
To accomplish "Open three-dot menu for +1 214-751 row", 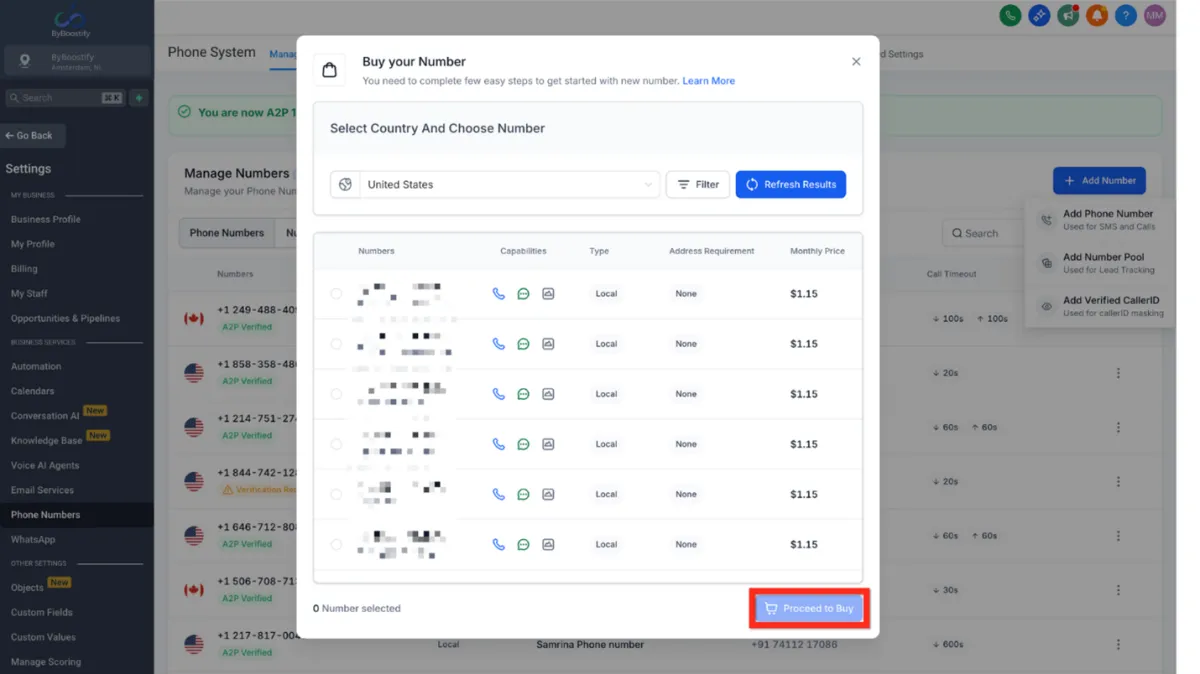I will [x=1118, y=427].
